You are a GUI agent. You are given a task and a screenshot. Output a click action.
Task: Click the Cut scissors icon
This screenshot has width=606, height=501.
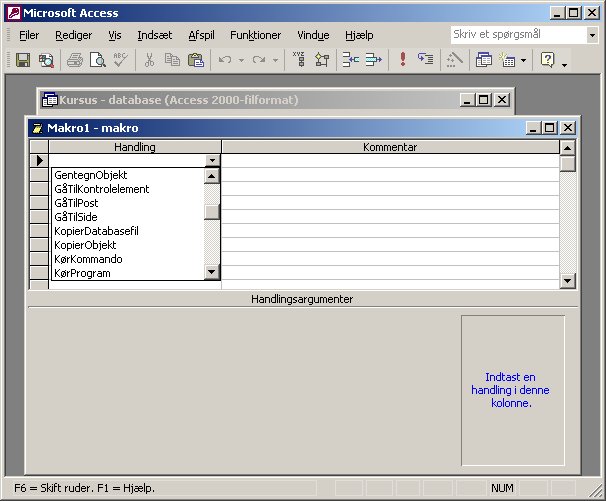[x=149, y=60]
